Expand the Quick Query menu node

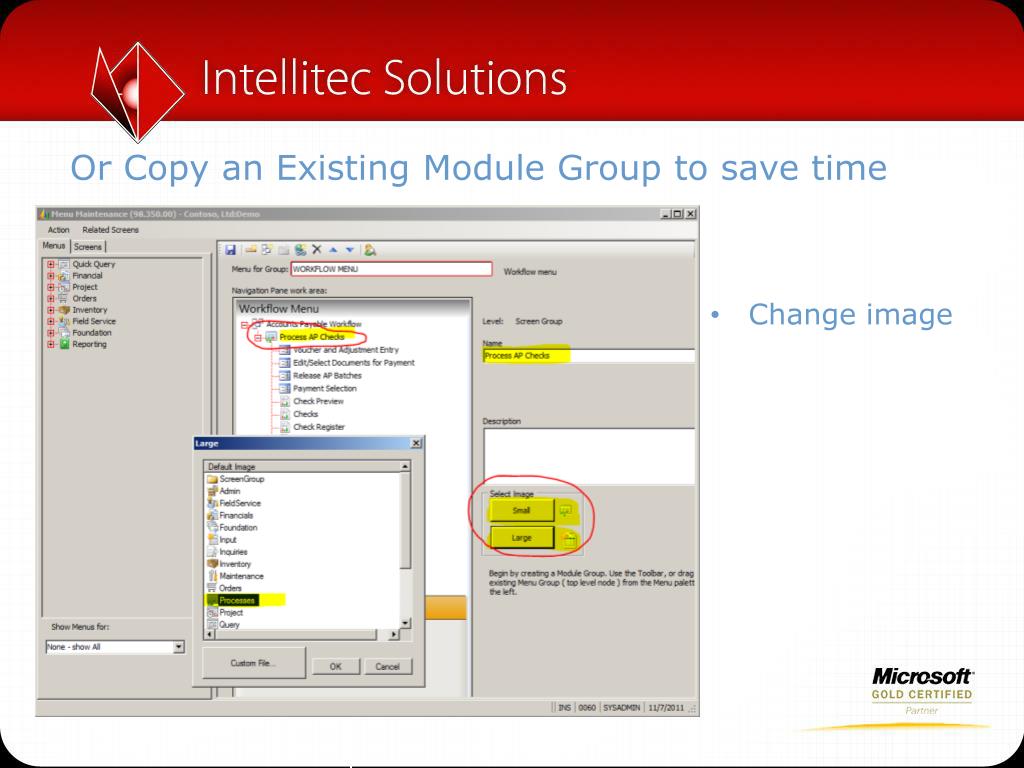click(51, 264)
